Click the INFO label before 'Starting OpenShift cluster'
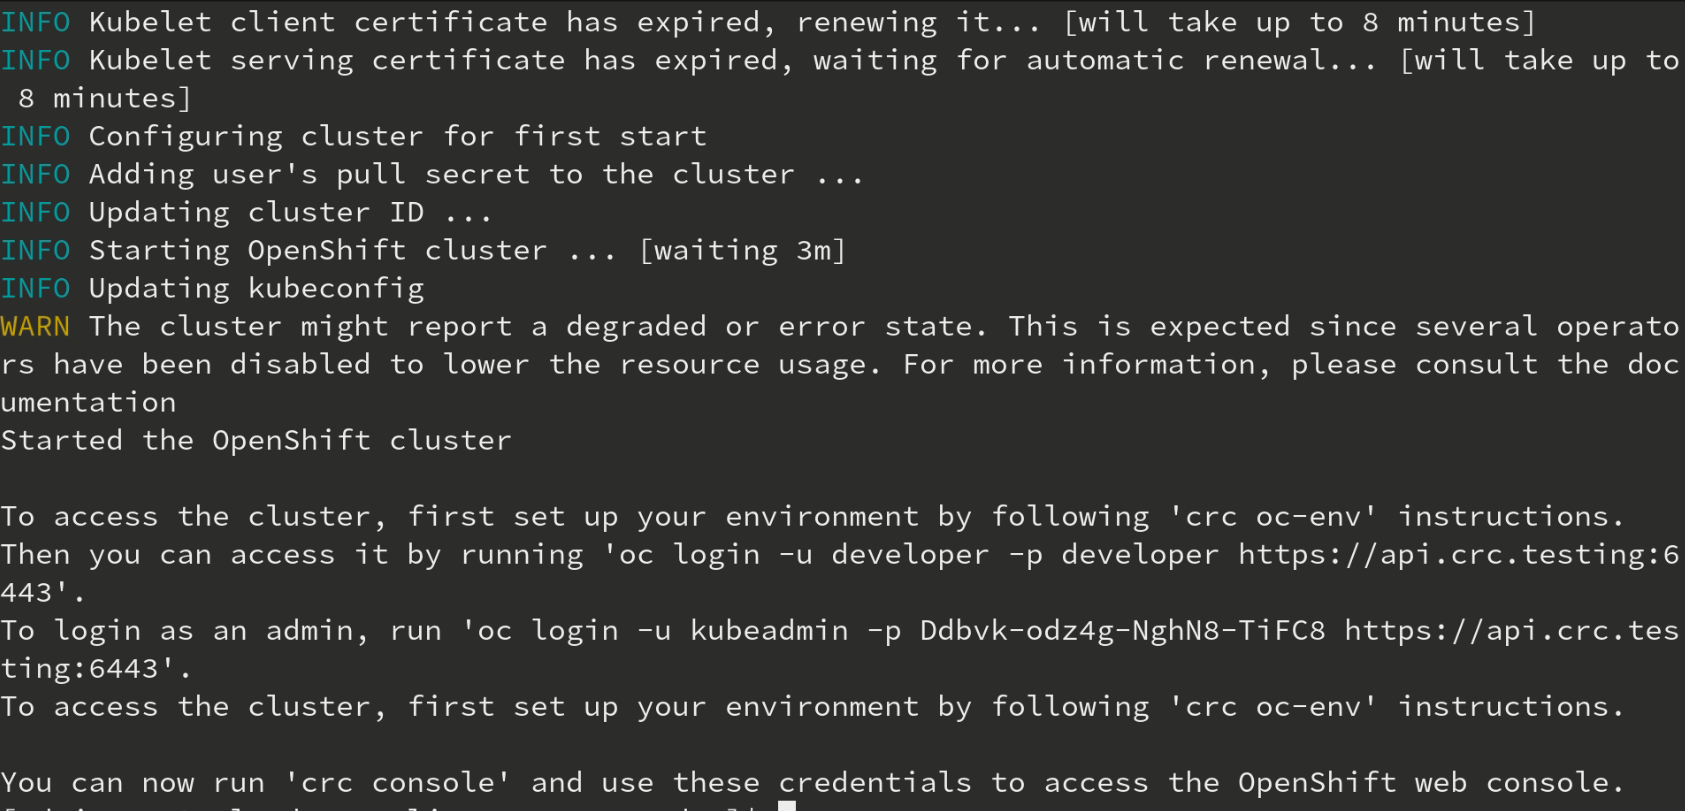Image resolution: width=1685 pixels, height=811 pixels. pyautogui.click(x=35, y=250)
